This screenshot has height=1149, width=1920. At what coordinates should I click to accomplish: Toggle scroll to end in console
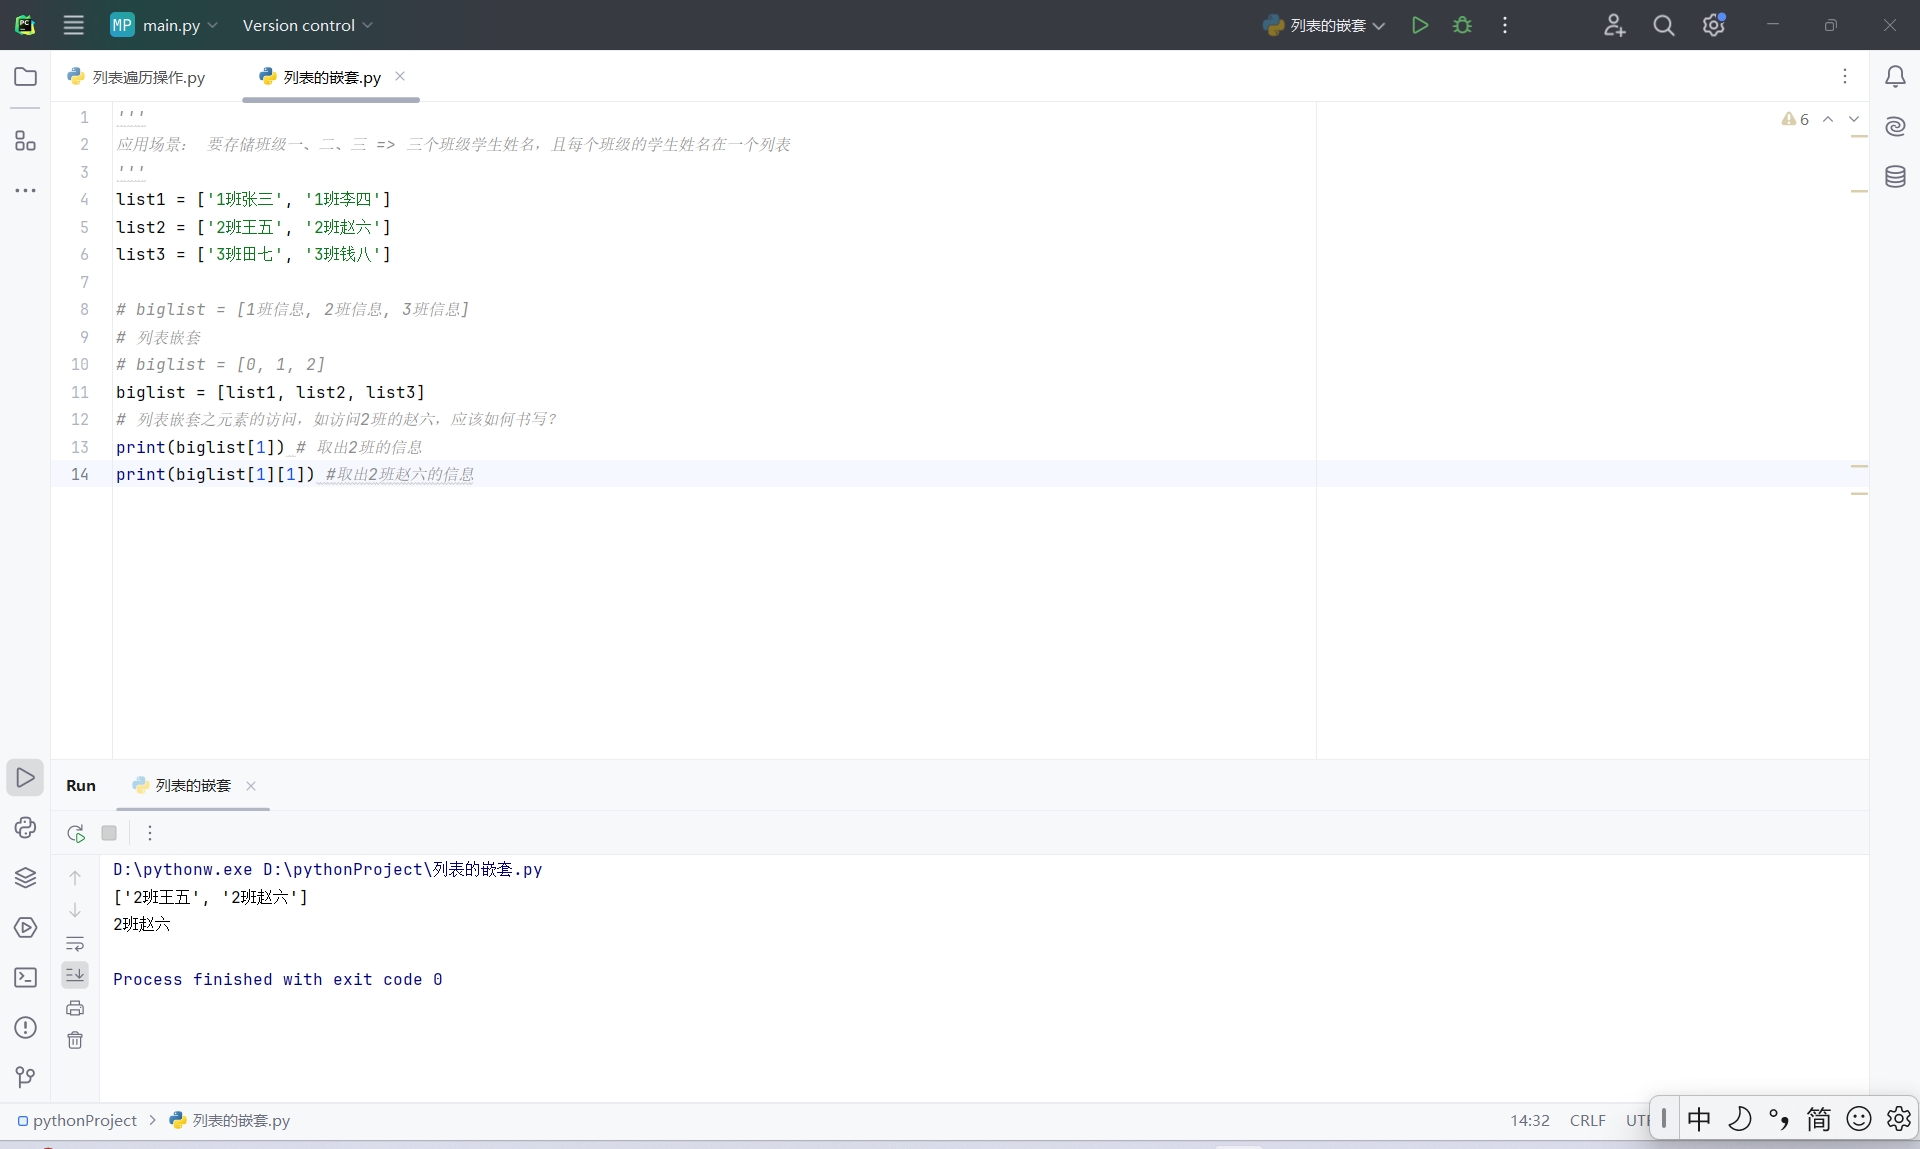[x=75, y=975]
